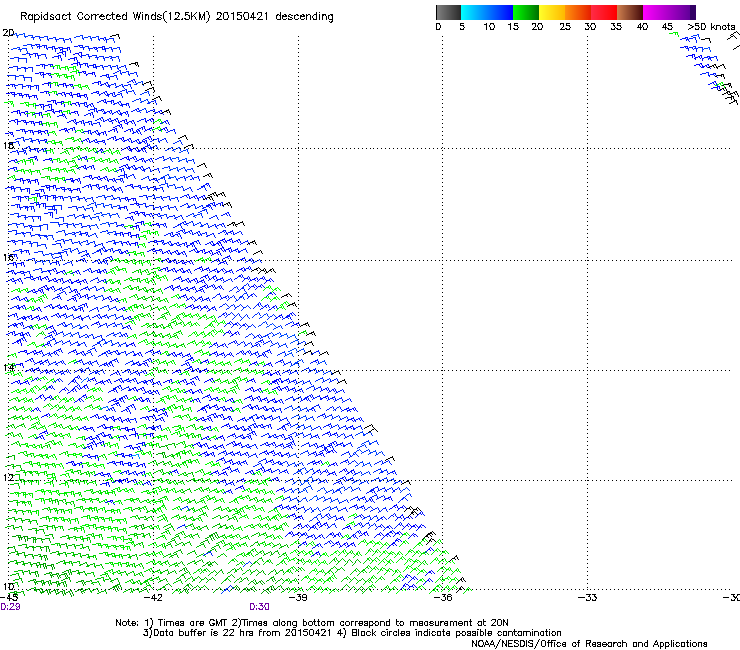Click the longitude label '-39' on the bottom axis
The height and width of the screenshot is (650, 740).
(298, 597)
